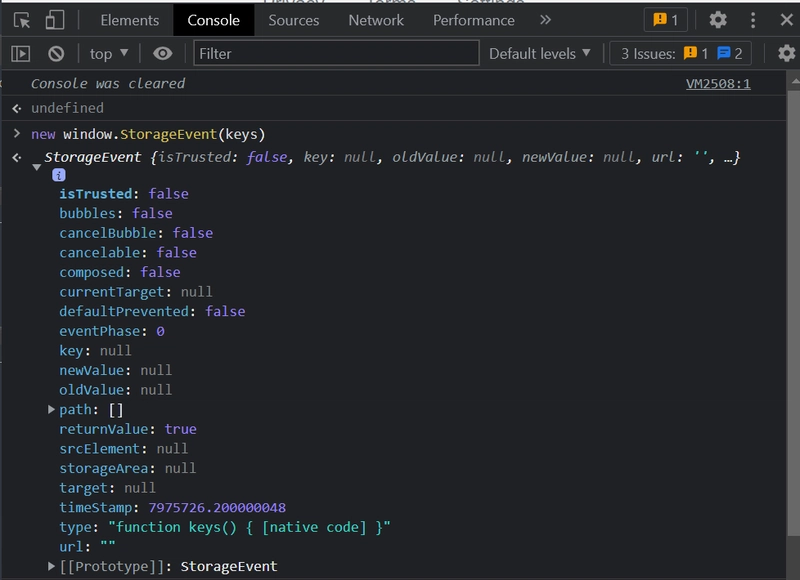The width and height of the screenshot is (800, 580).
Task: Click the composed: false property
Action: pos(120,272)
